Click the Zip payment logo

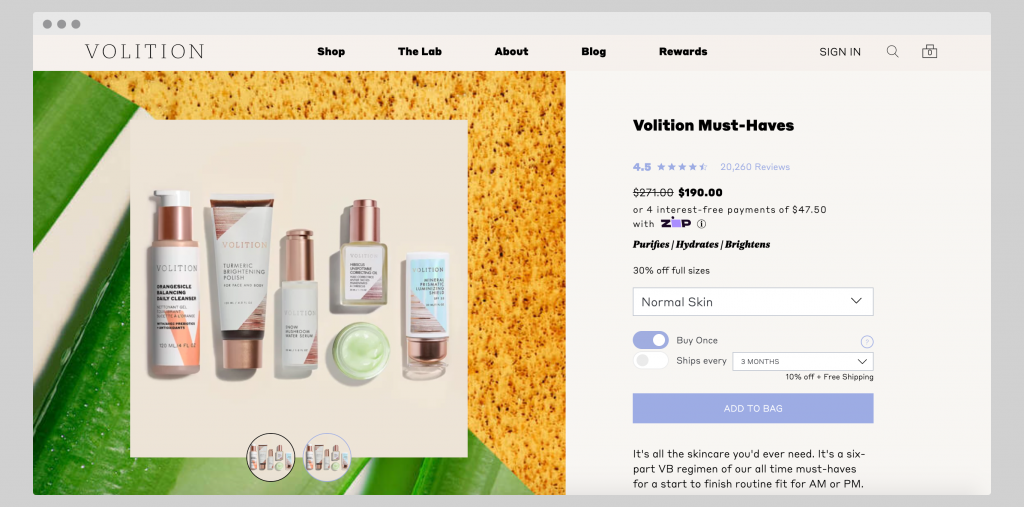pos(675,223)
